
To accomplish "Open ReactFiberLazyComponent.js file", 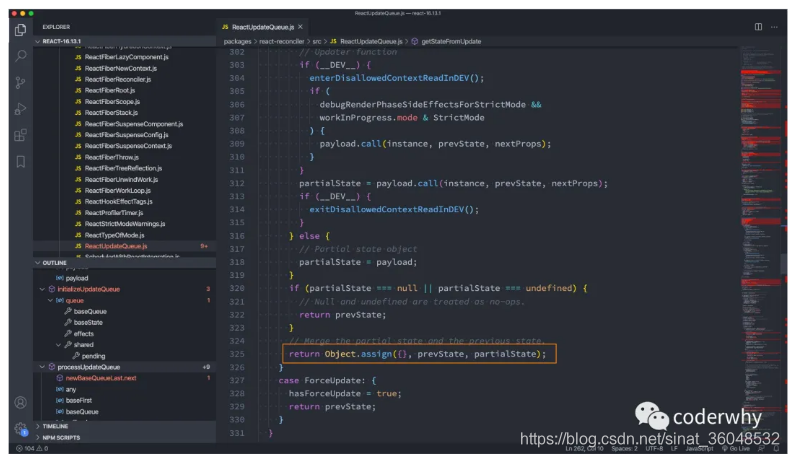I will tap(126, 57).
